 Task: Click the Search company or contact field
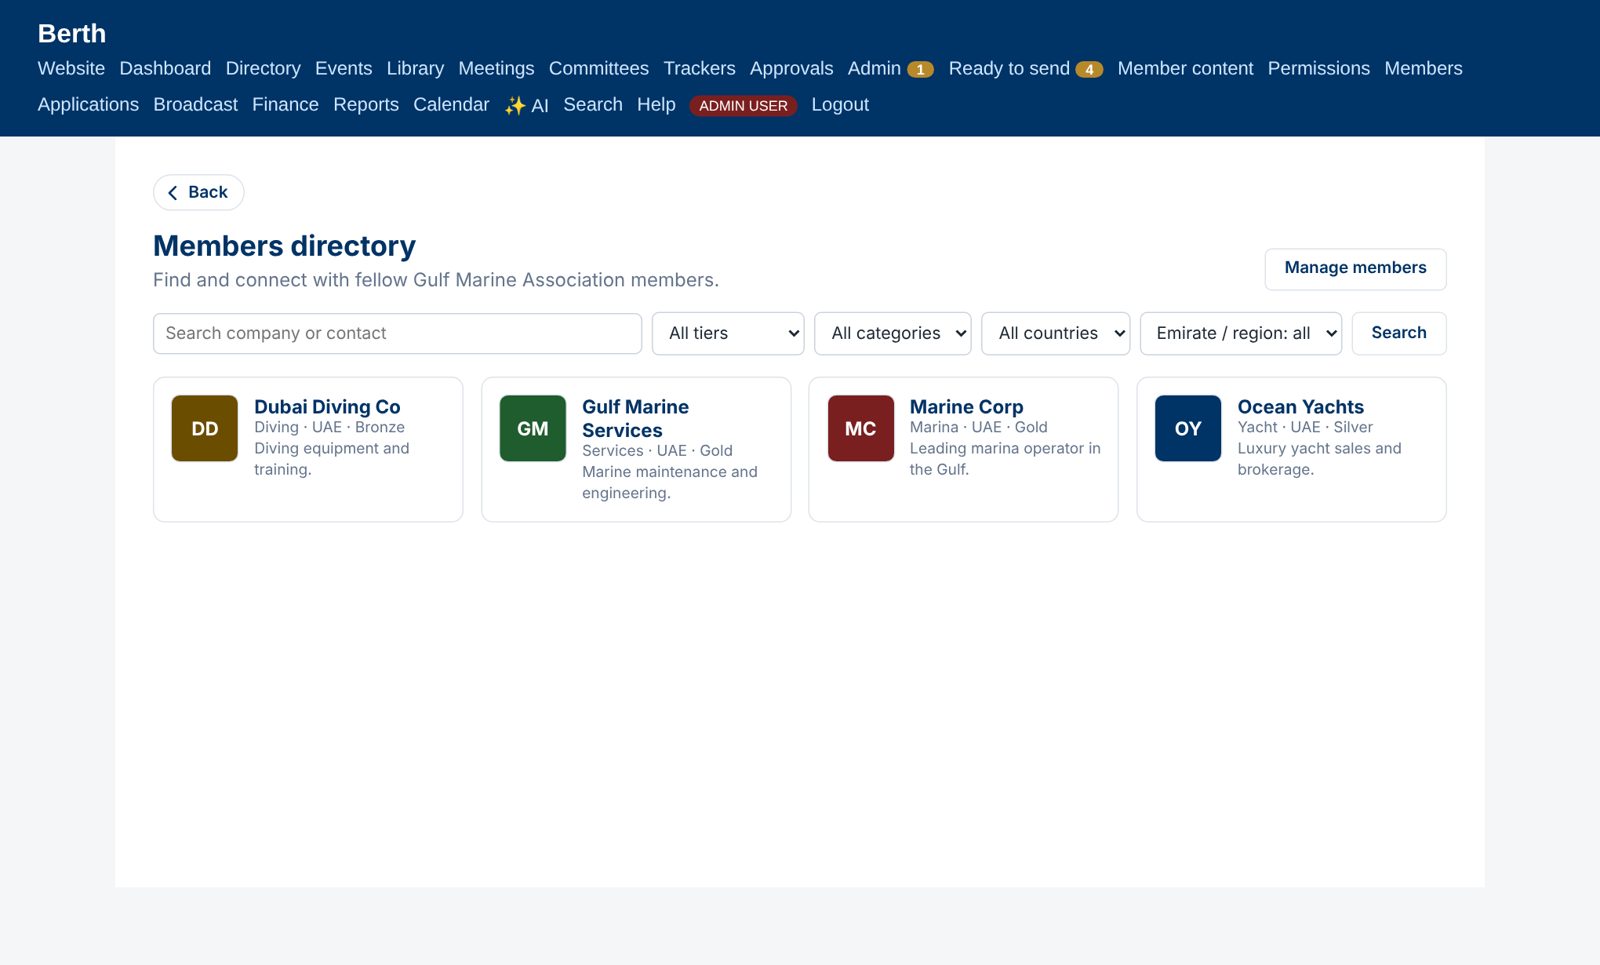(x=397, y=333)
